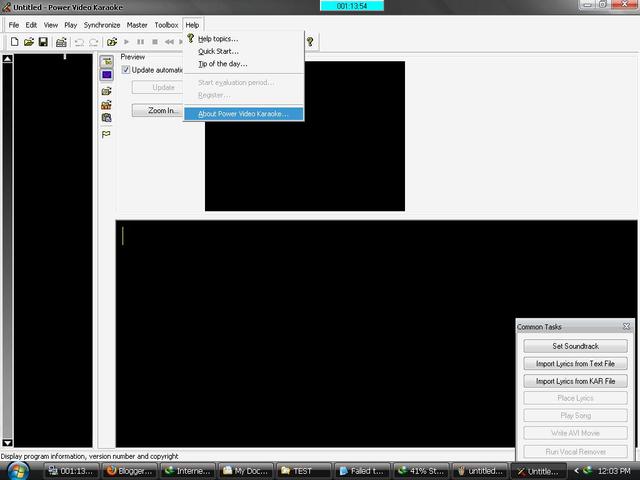Choose Tip of the day
This screenshot has width=640, height=480.
click(x=244, y=64)
